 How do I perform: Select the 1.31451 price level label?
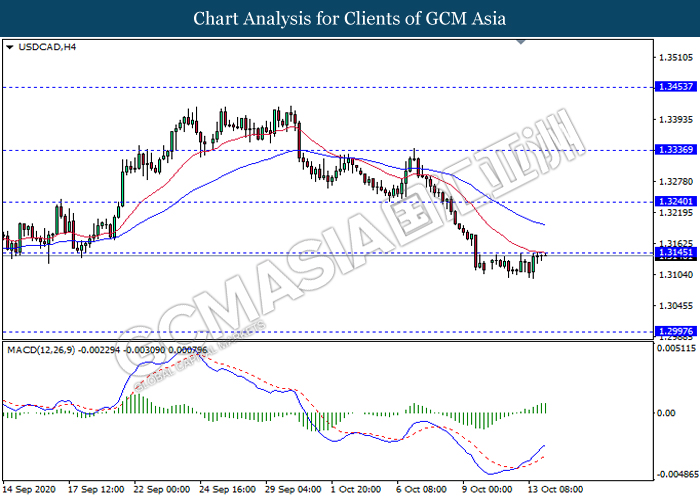point(676,252)
